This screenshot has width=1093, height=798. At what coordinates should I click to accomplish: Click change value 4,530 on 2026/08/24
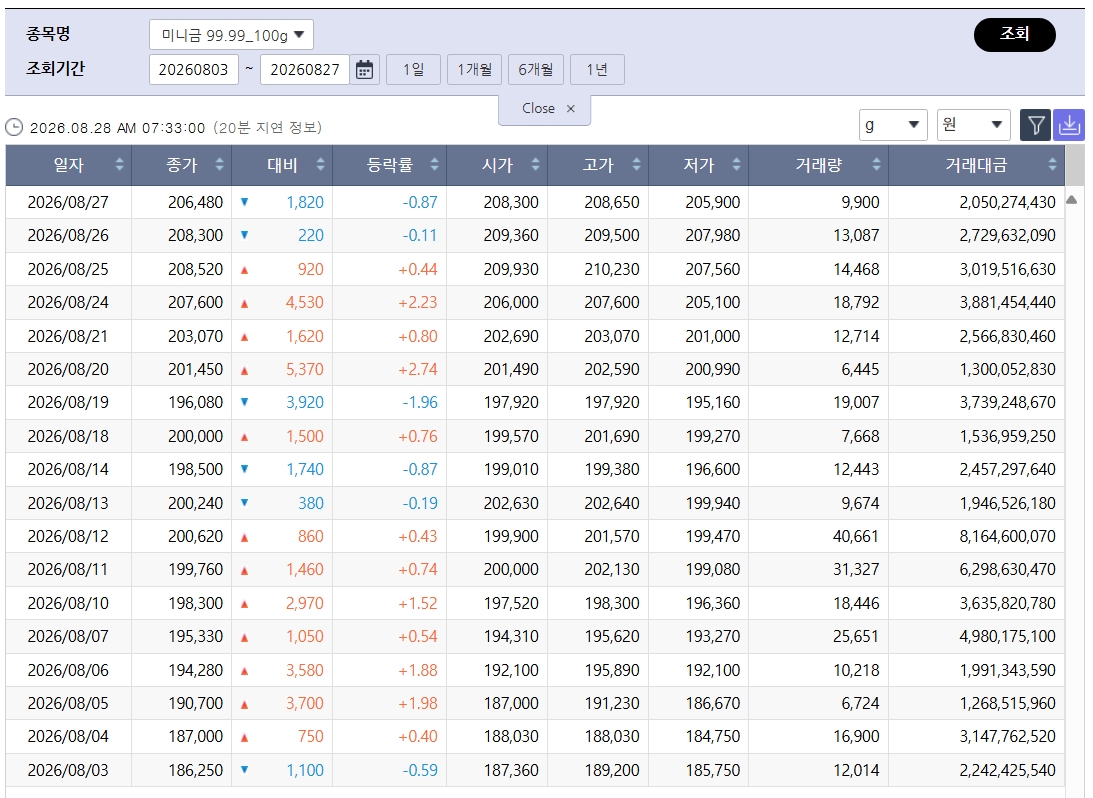305,302
